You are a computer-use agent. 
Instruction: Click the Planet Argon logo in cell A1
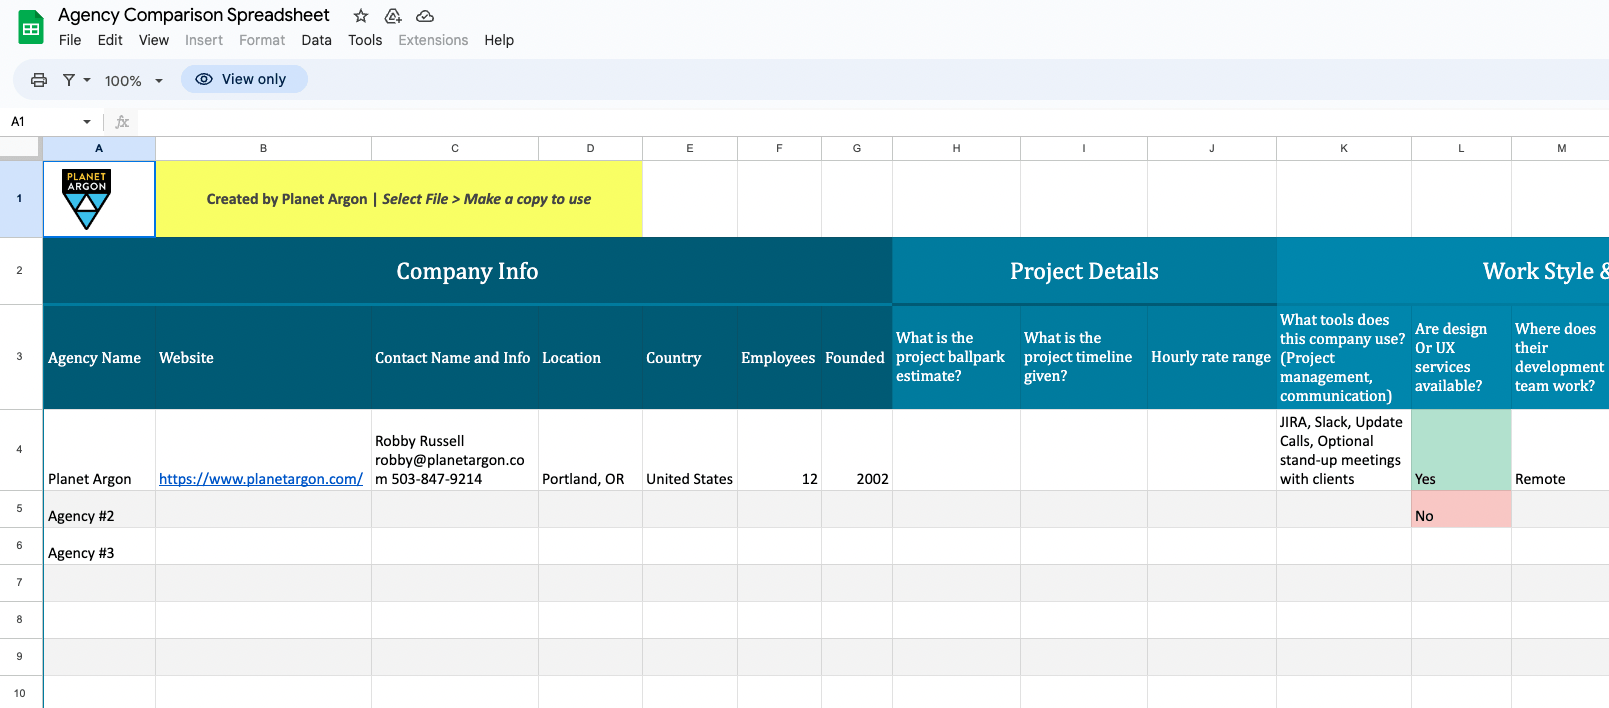point(87,199)
